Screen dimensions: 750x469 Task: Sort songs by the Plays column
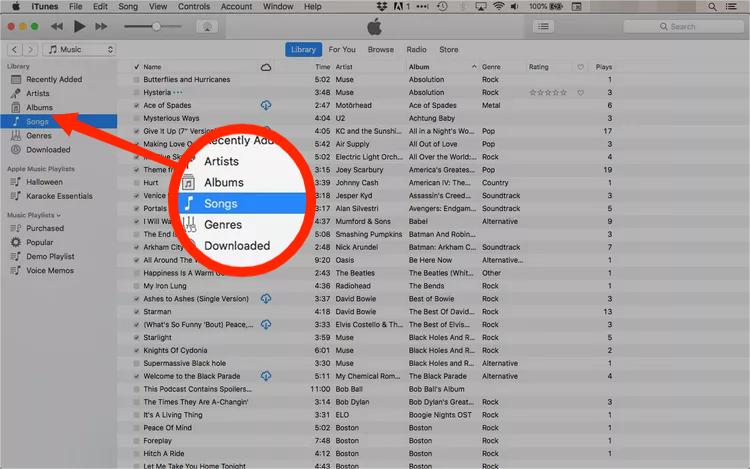(x=604, y=67)
